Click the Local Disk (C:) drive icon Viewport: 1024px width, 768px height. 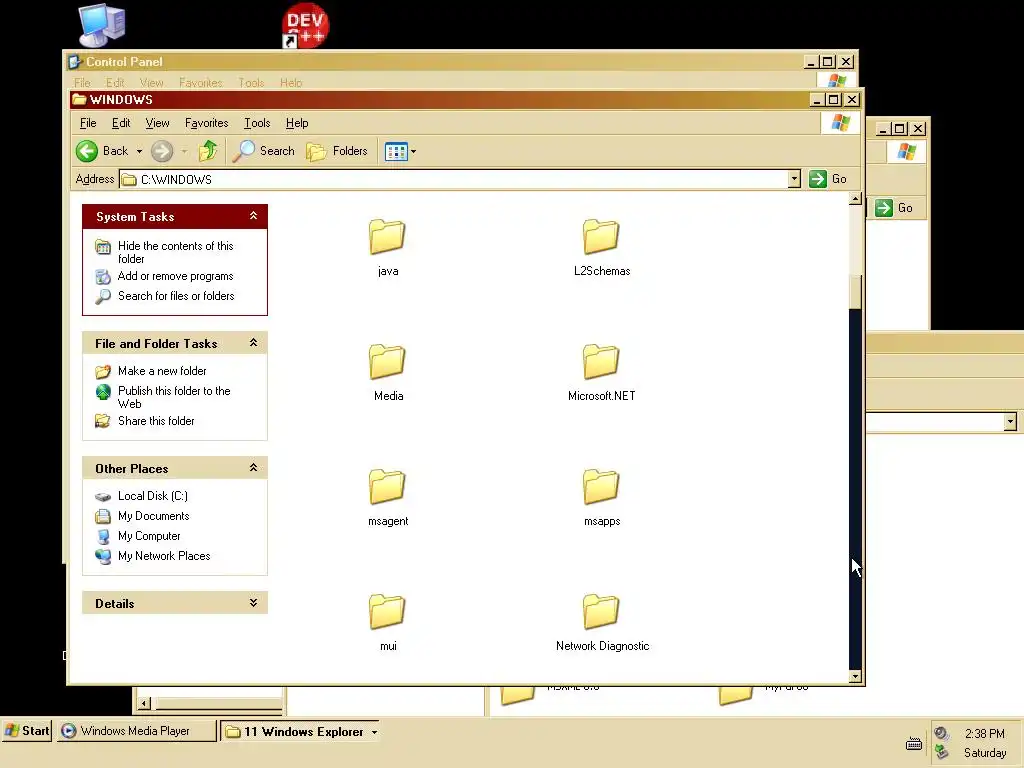click(103, 496)
